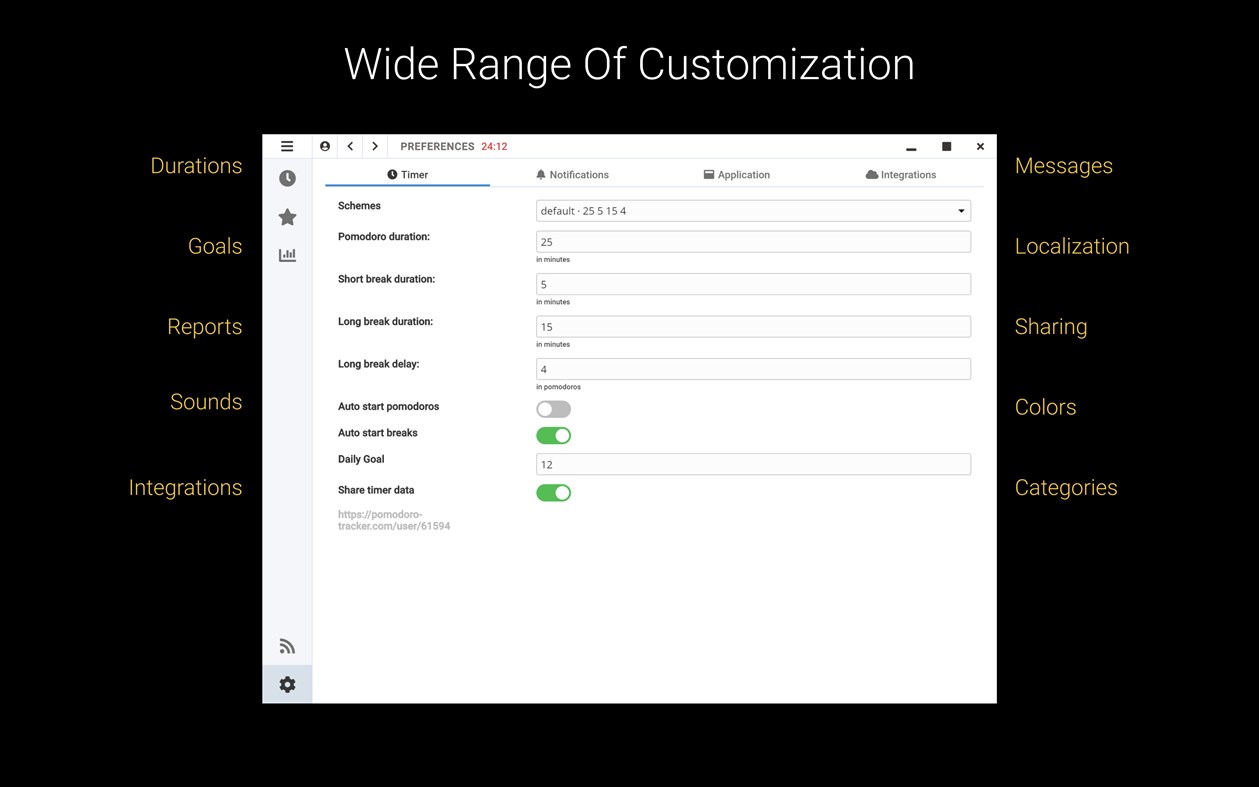This screenshot has height=787, width=1259.
Task: Go back with the left chevron
Action: click(350, 146)
